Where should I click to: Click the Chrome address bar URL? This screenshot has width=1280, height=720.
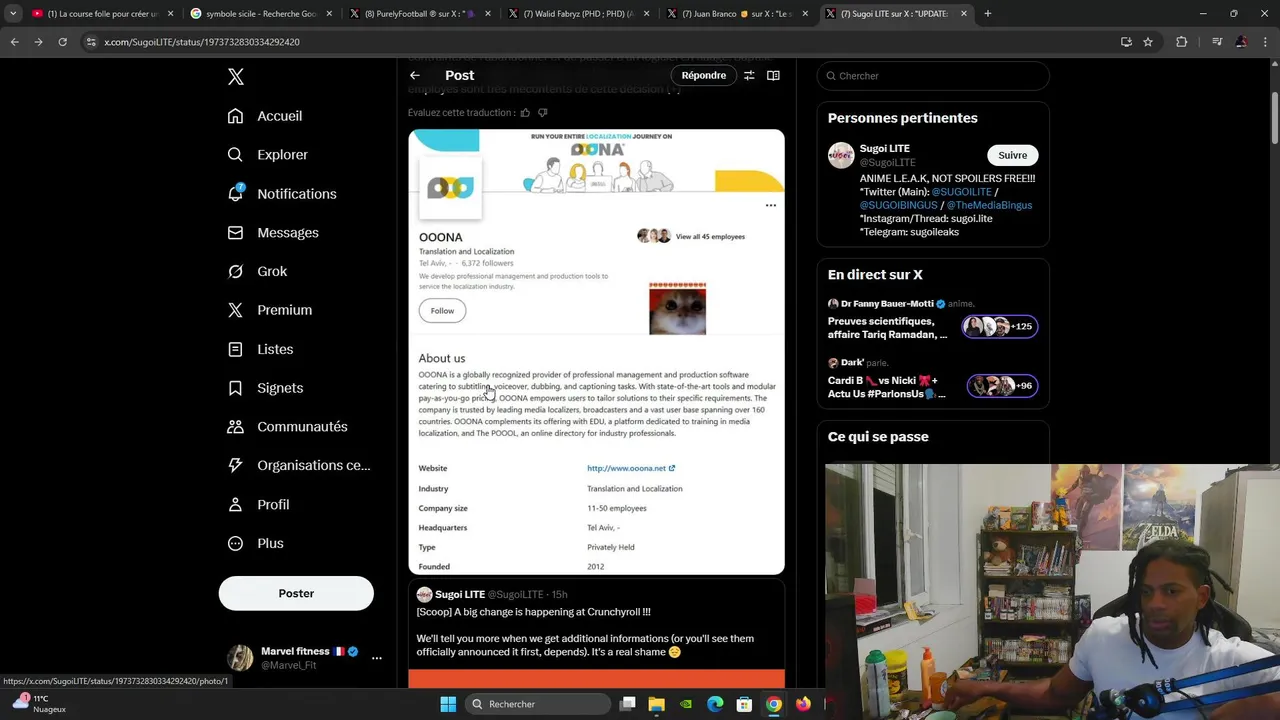[202, 42]
